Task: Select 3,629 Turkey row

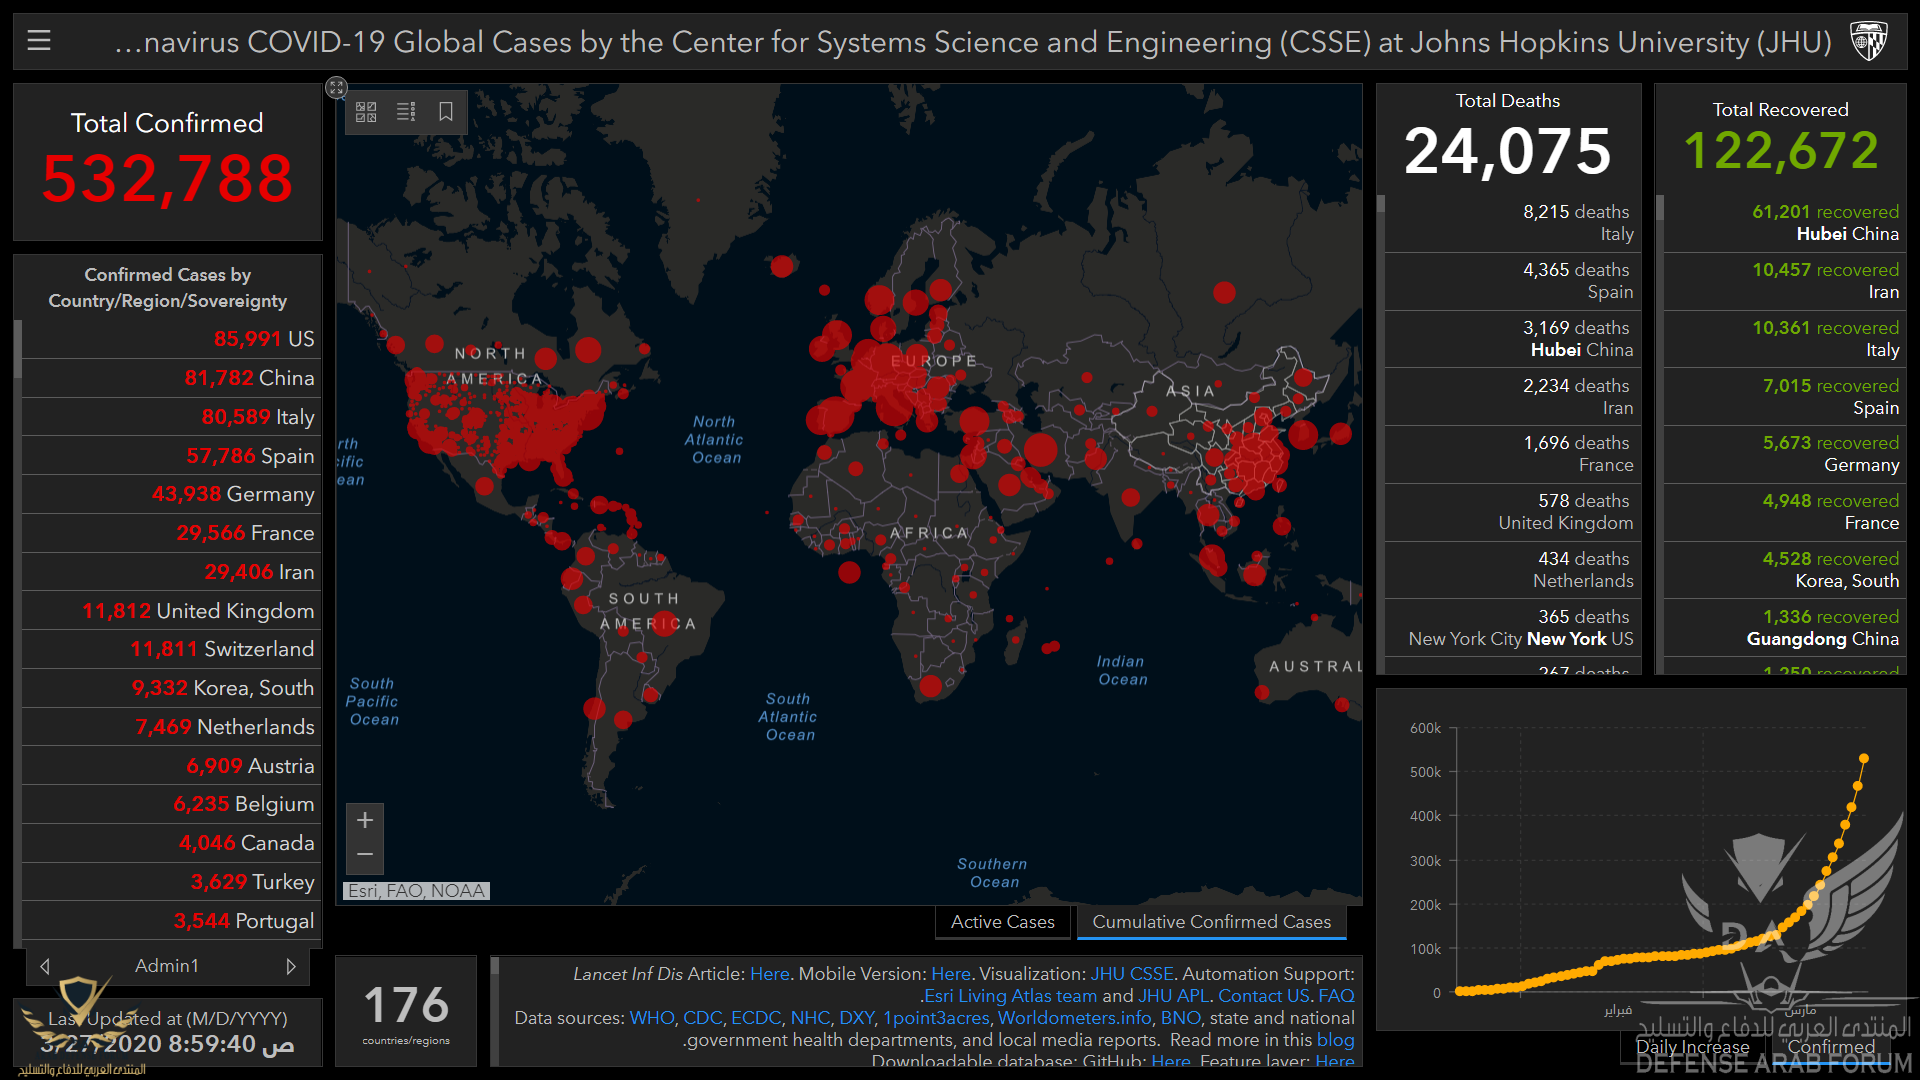Action: point(171,882)
